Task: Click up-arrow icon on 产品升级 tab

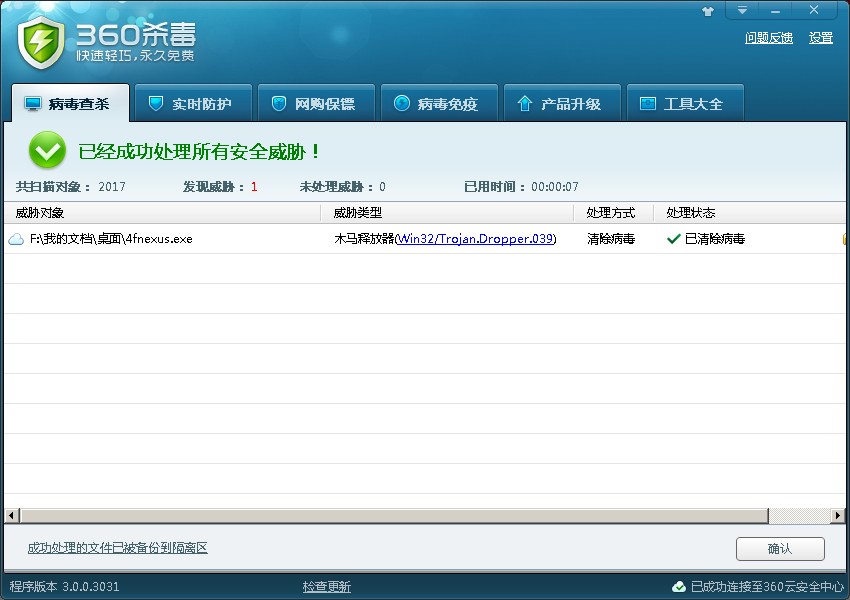Action: point(524,103)
